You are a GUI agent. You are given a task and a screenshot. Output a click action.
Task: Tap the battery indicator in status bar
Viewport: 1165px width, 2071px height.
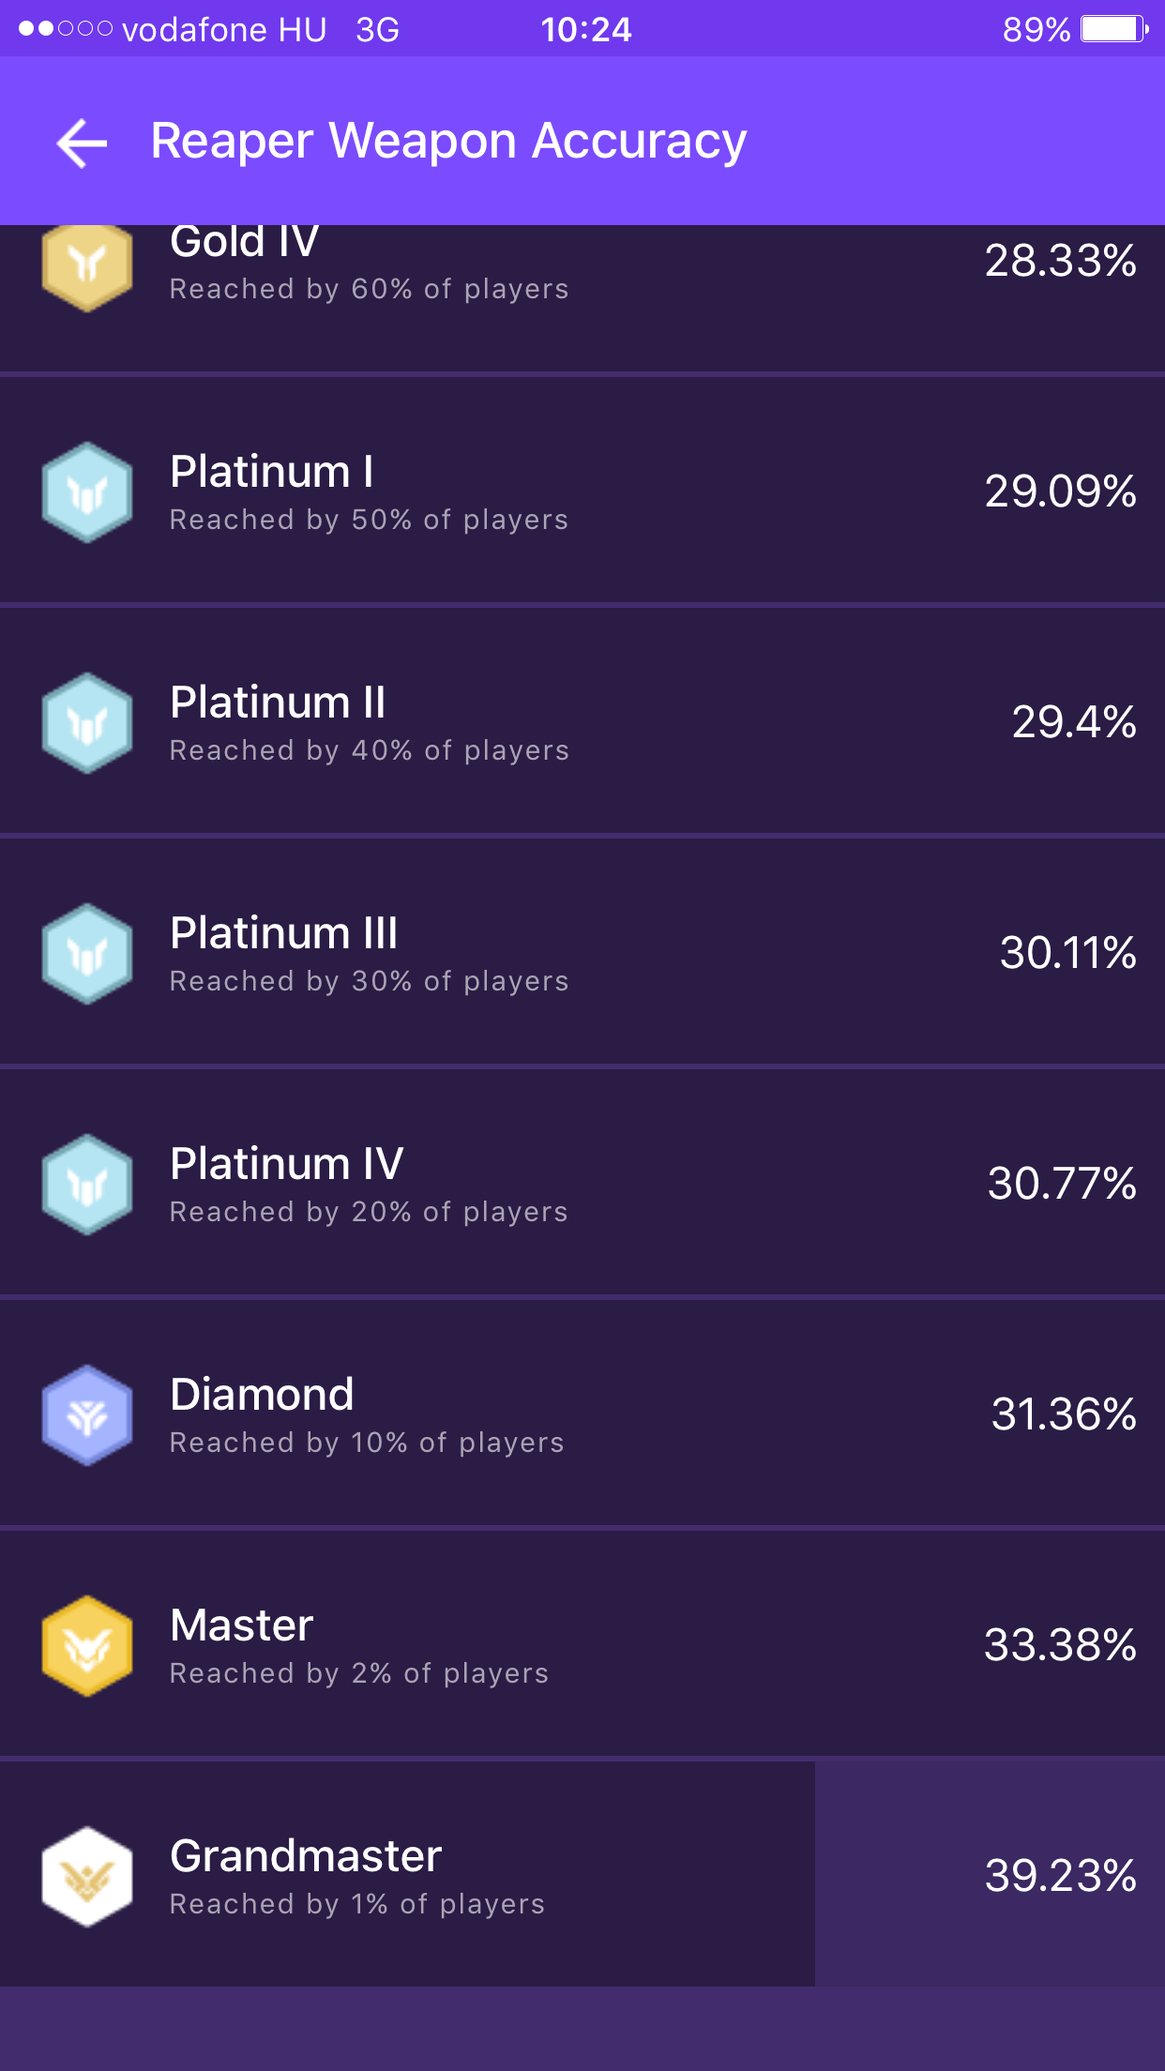1113,29
